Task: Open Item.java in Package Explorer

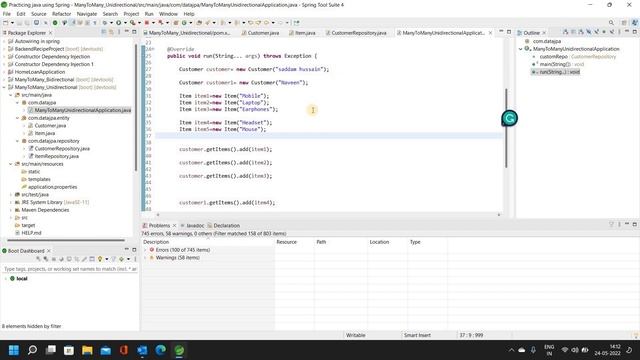Action: point(44,133)
